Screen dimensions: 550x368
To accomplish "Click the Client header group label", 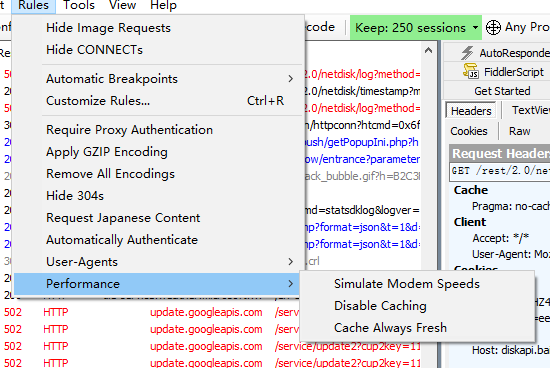I will point(470,222).
